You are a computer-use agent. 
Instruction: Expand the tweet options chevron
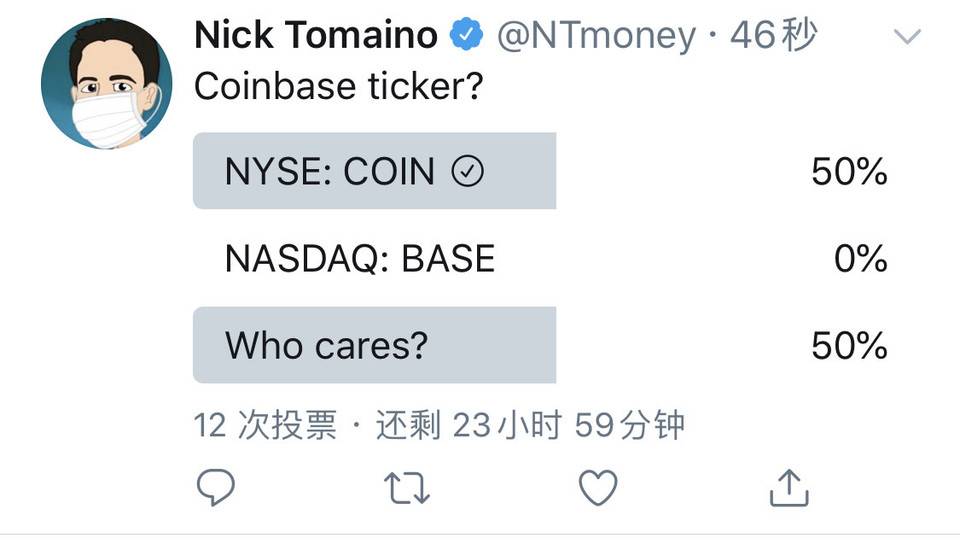[x=906, y=38]
